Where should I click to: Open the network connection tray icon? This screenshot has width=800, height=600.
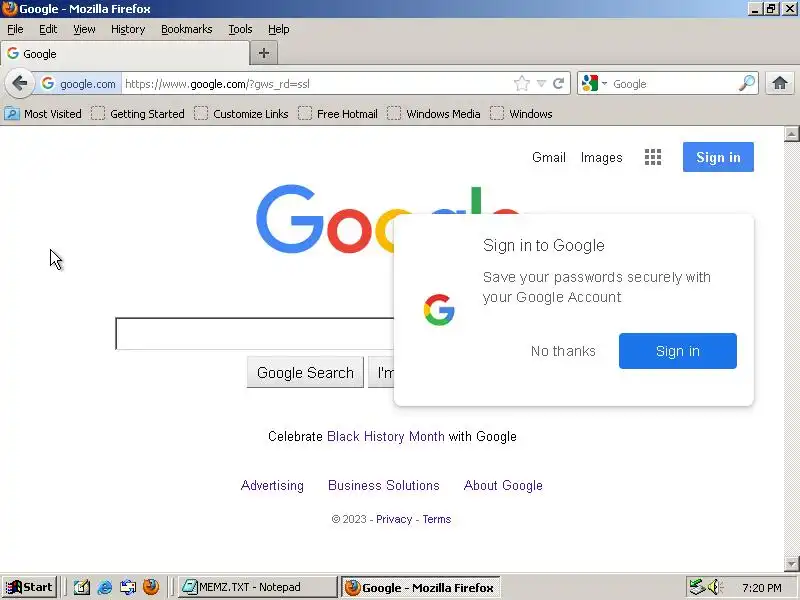(x=696, y=587)
